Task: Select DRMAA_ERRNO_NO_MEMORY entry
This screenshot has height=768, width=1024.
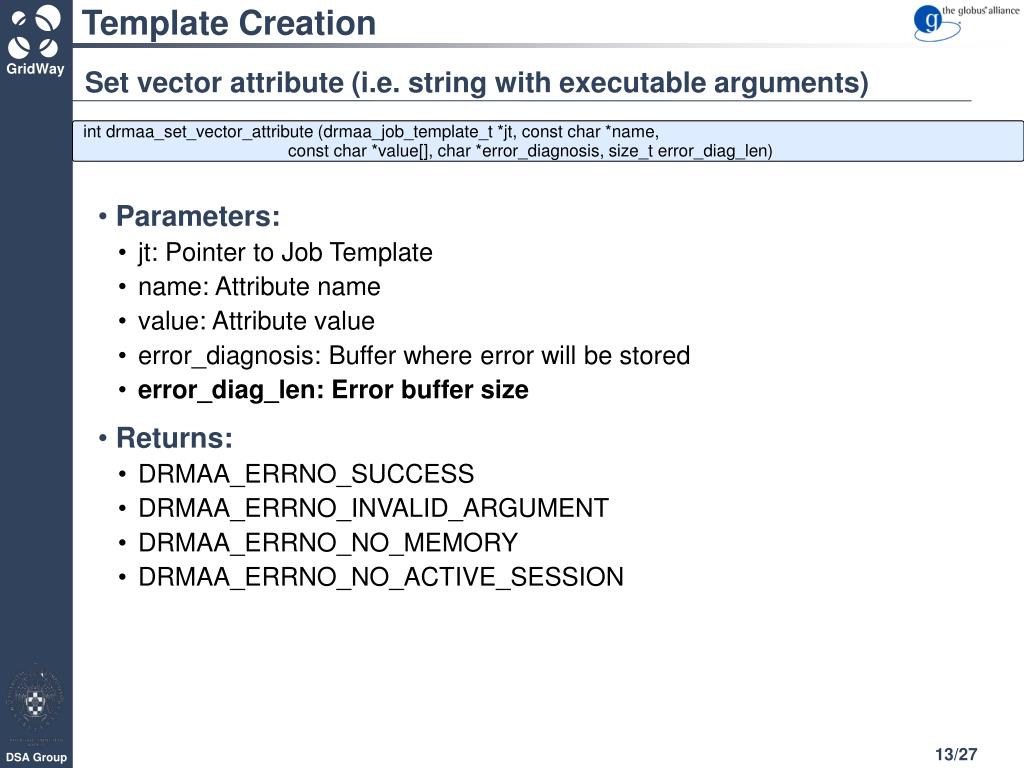Action: click(x=328, y=543)
